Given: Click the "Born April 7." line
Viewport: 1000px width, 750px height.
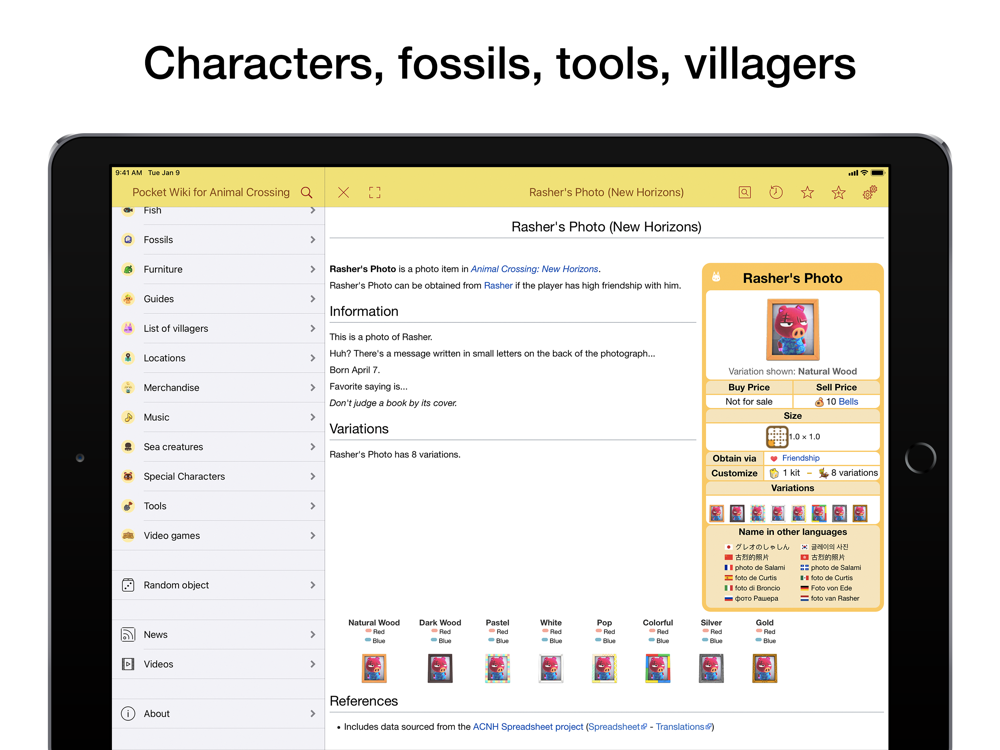Looking at the screenshot, I should (x=355, y=370).
